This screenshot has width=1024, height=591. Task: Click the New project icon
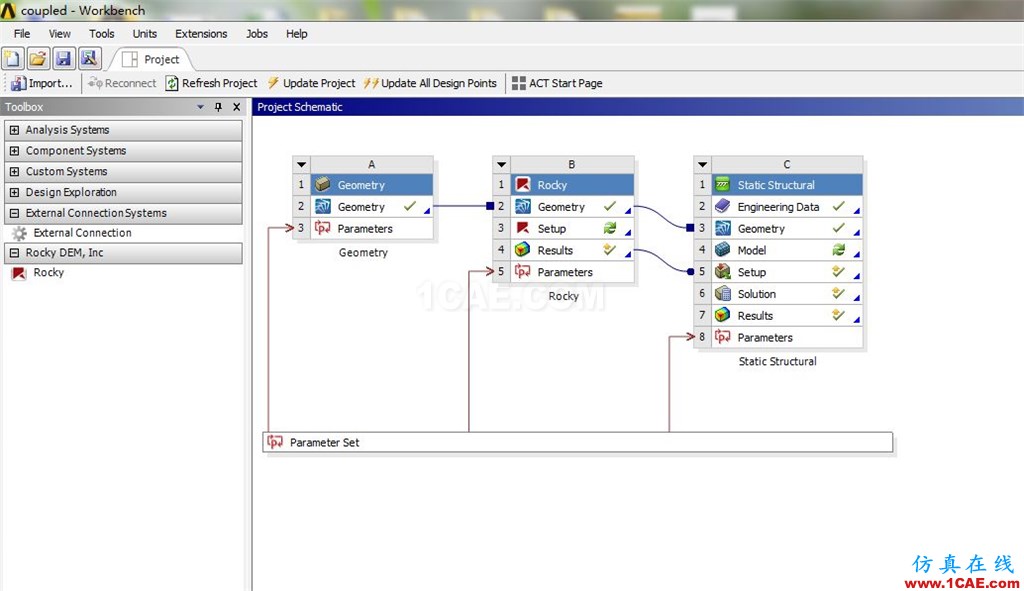click(x=12, y=59)
